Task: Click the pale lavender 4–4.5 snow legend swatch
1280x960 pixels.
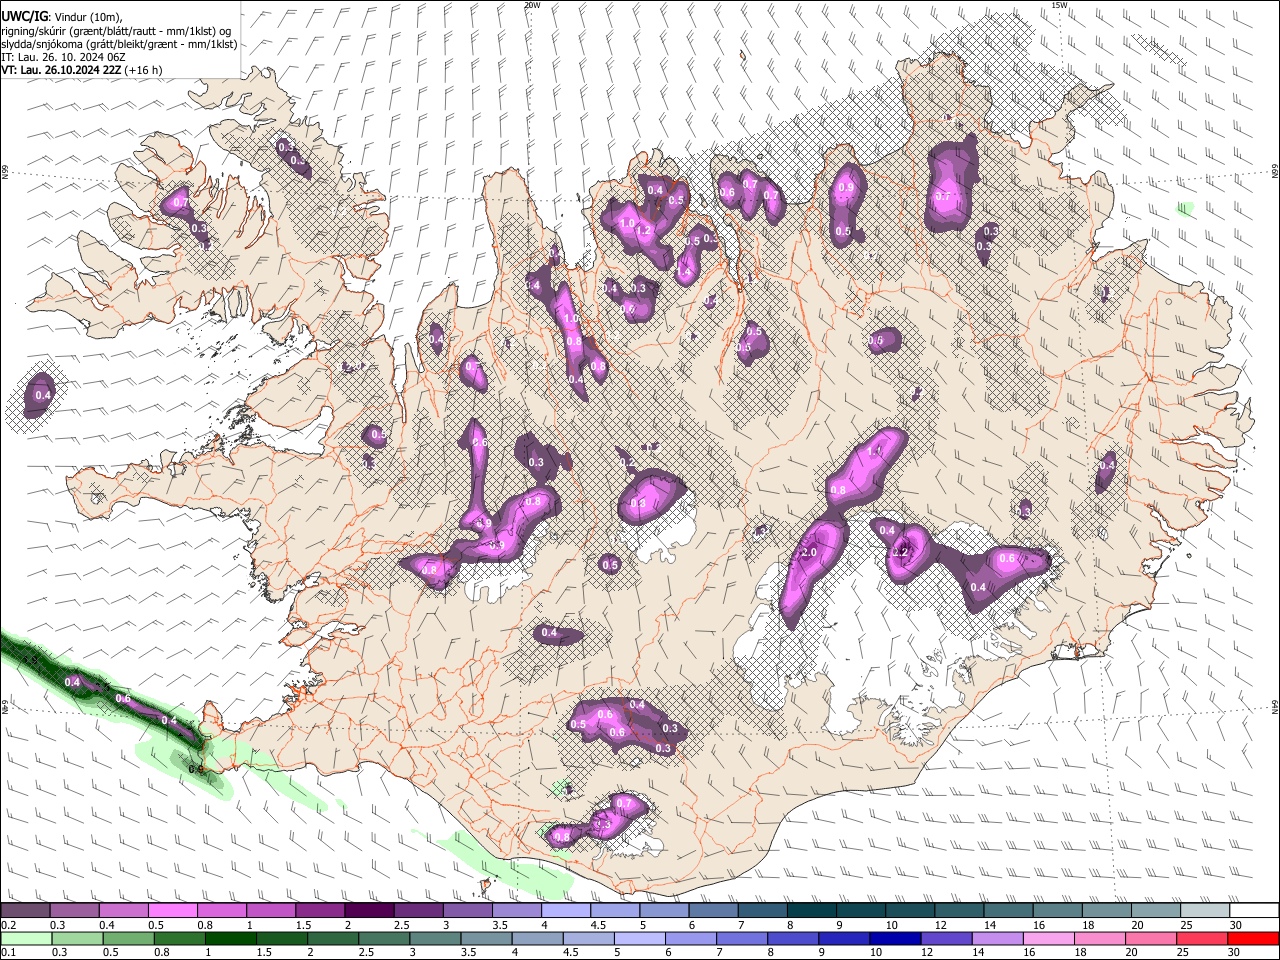Action: (566, 910)
